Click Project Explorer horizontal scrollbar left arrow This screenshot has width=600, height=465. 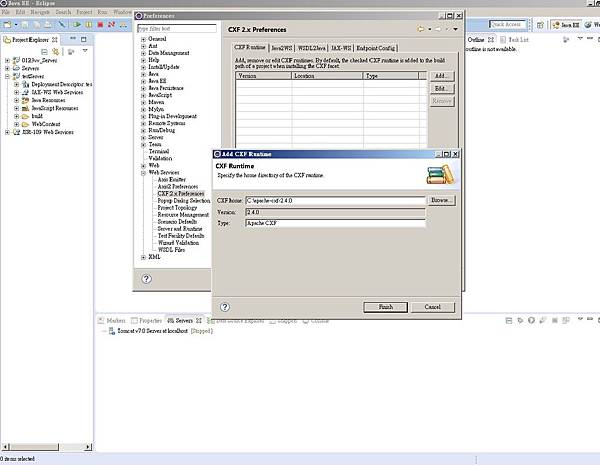pyautogui.click(x=5, y=447)
